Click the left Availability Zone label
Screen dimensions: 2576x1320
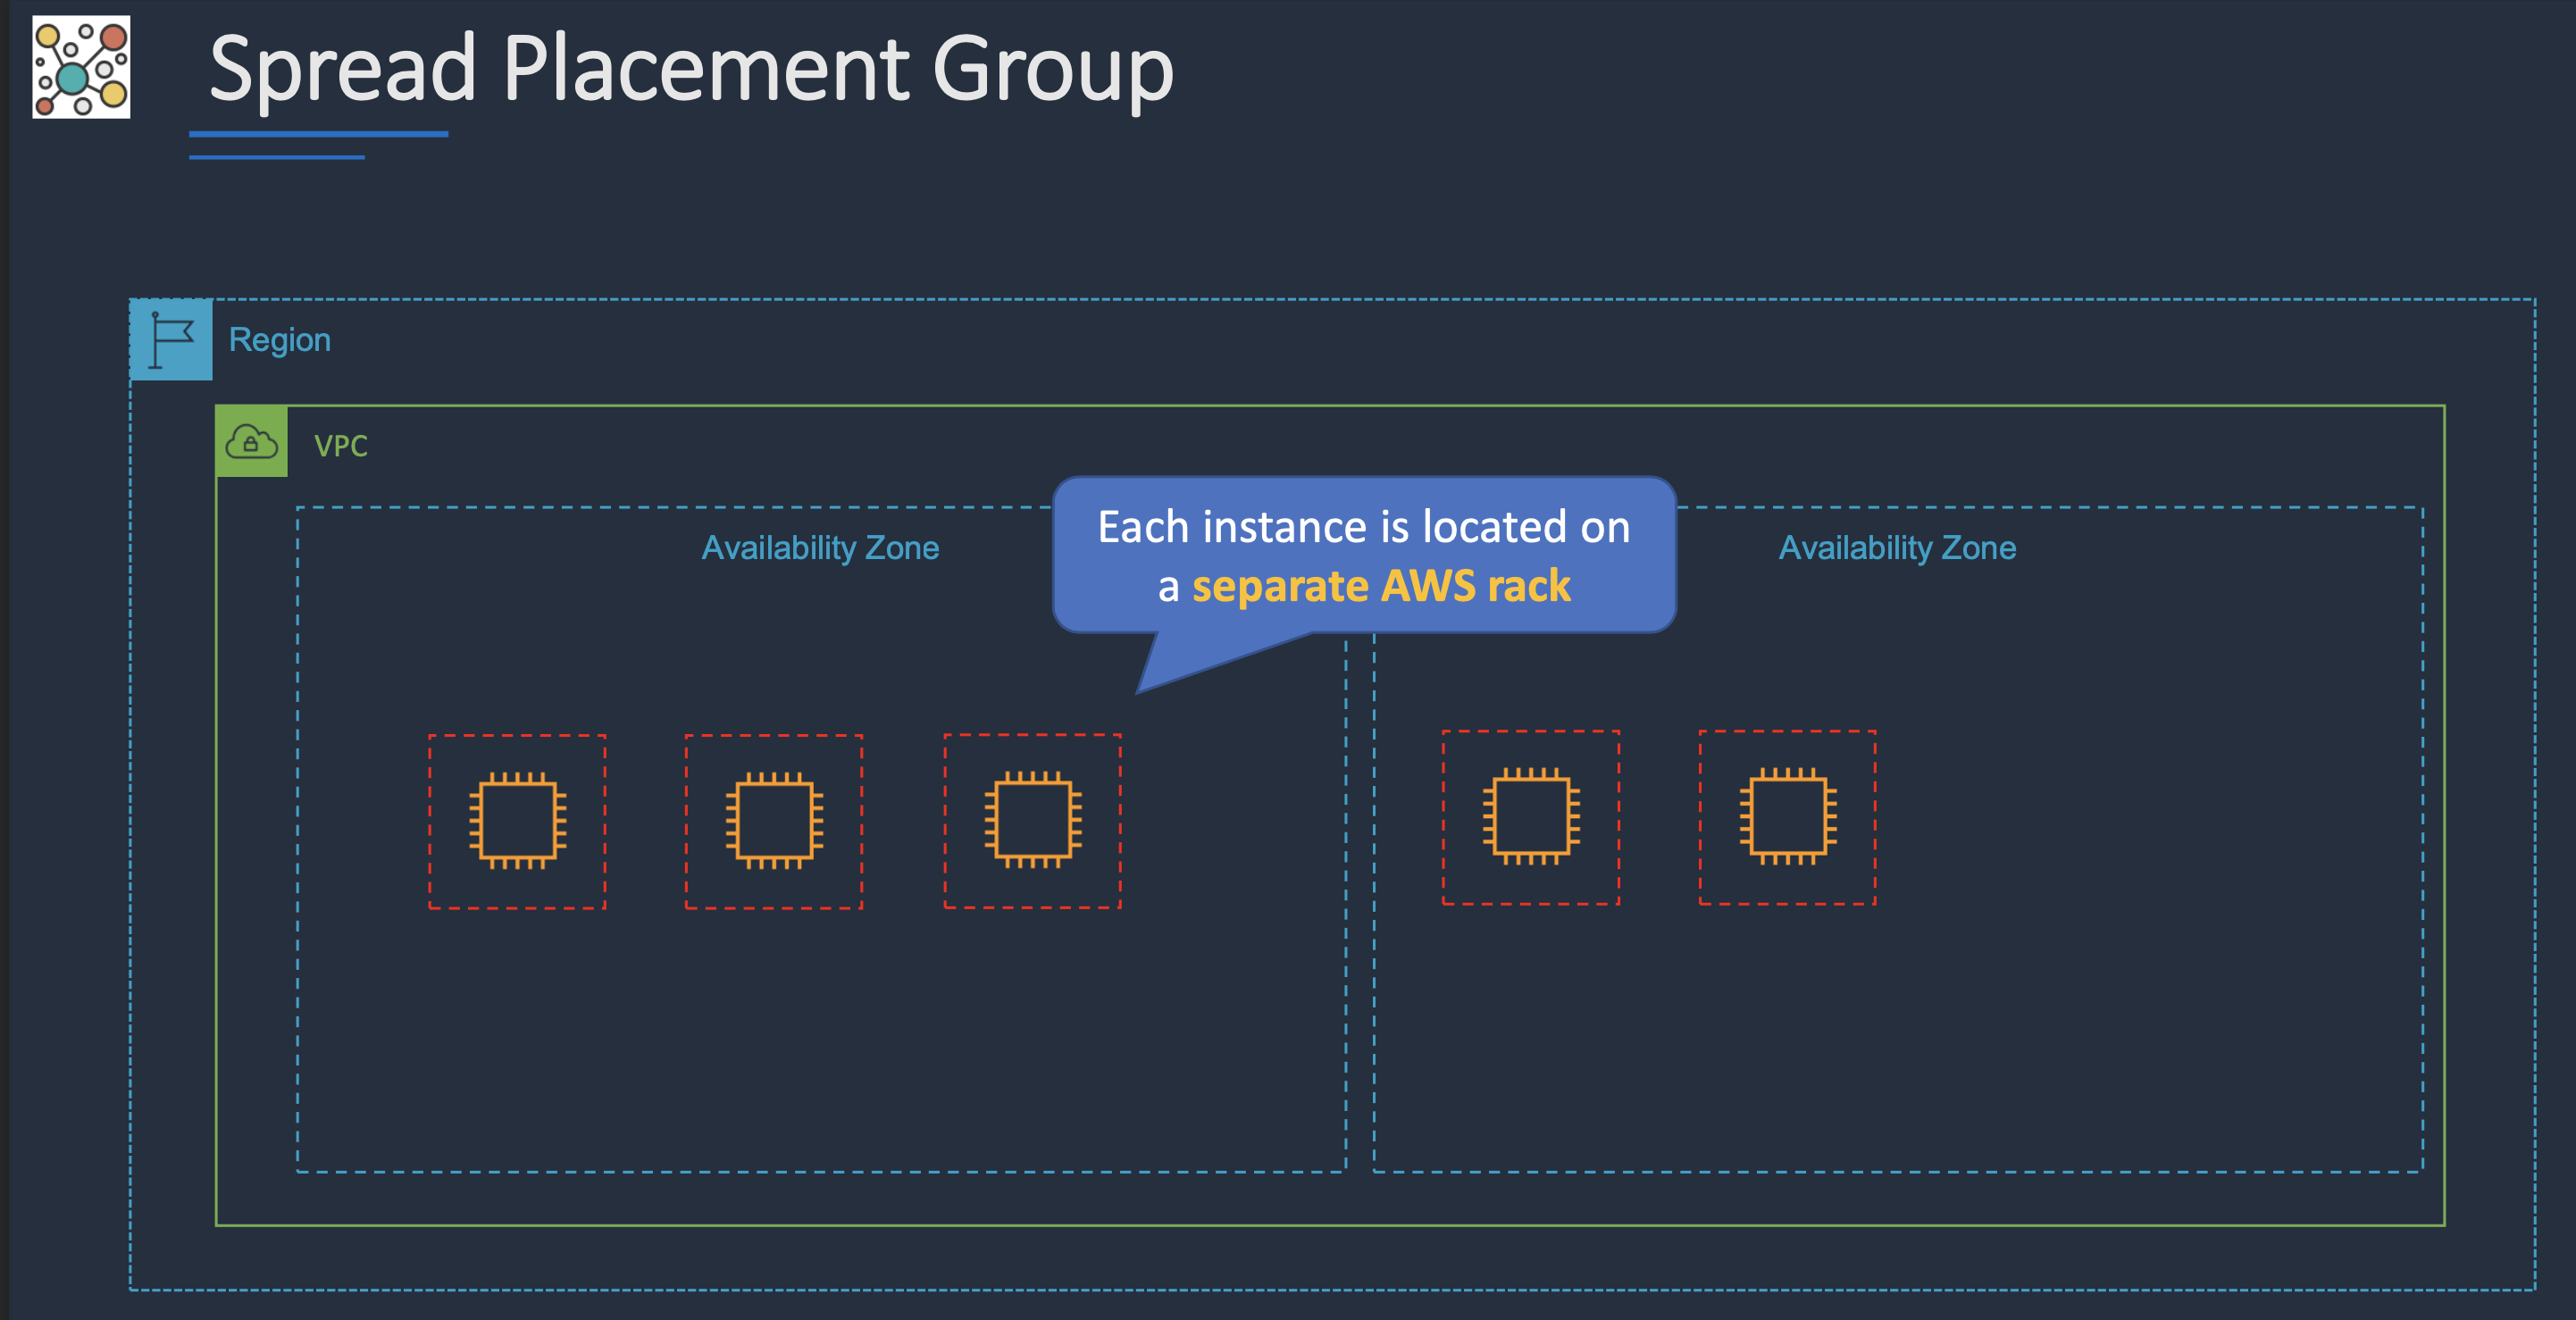[x=820, y=548]
